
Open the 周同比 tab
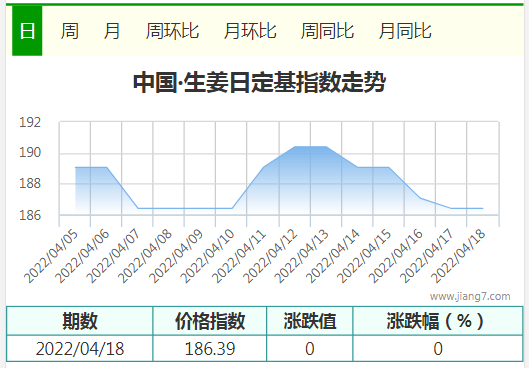point(327,31)
